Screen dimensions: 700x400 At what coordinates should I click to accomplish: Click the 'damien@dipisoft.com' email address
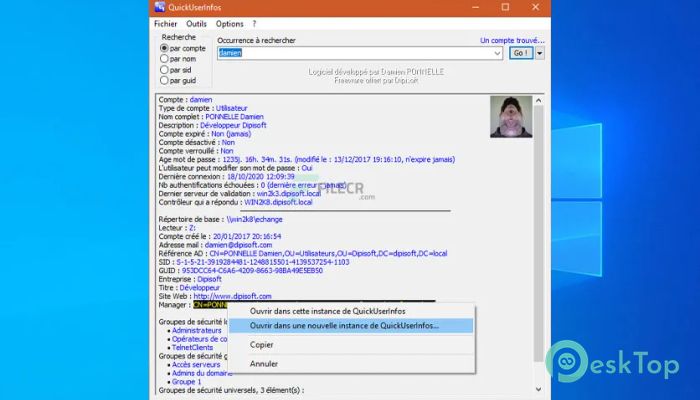[238, 245]
